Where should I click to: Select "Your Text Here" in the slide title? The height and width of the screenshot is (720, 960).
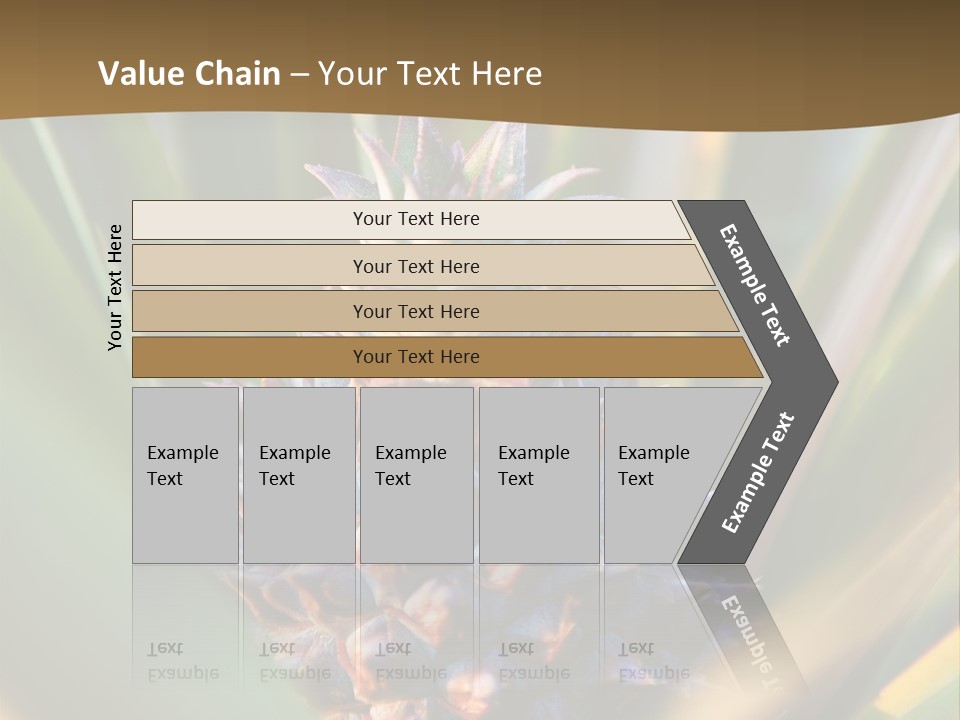pyautogui.click(x=430, y=74)
